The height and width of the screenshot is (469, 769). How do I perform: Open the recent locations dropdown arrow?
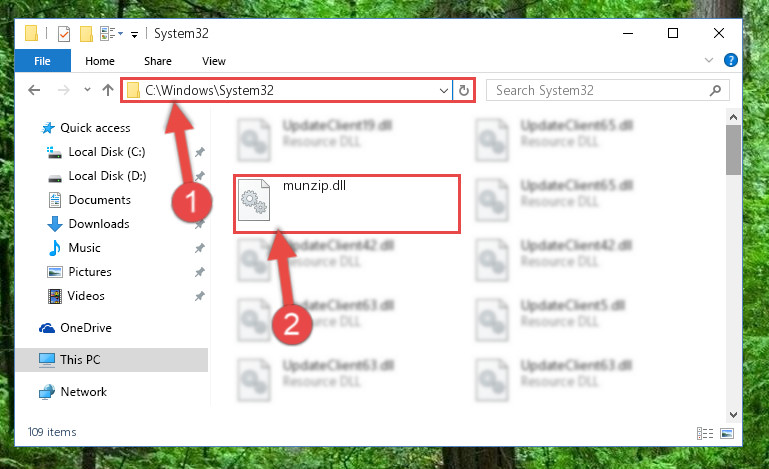click(87, 90)
